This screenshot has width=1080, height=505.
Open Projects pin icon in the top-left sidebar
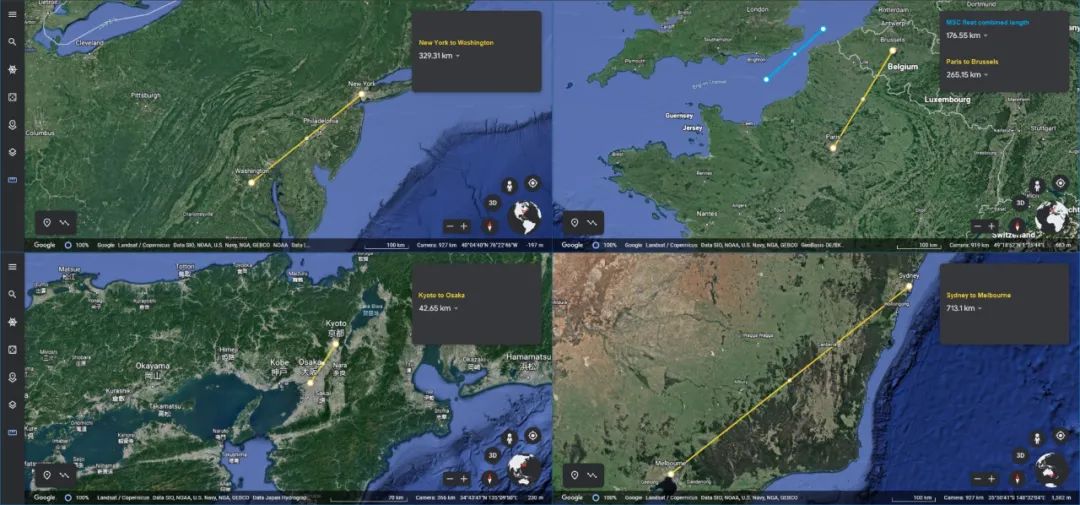(12, 125)
